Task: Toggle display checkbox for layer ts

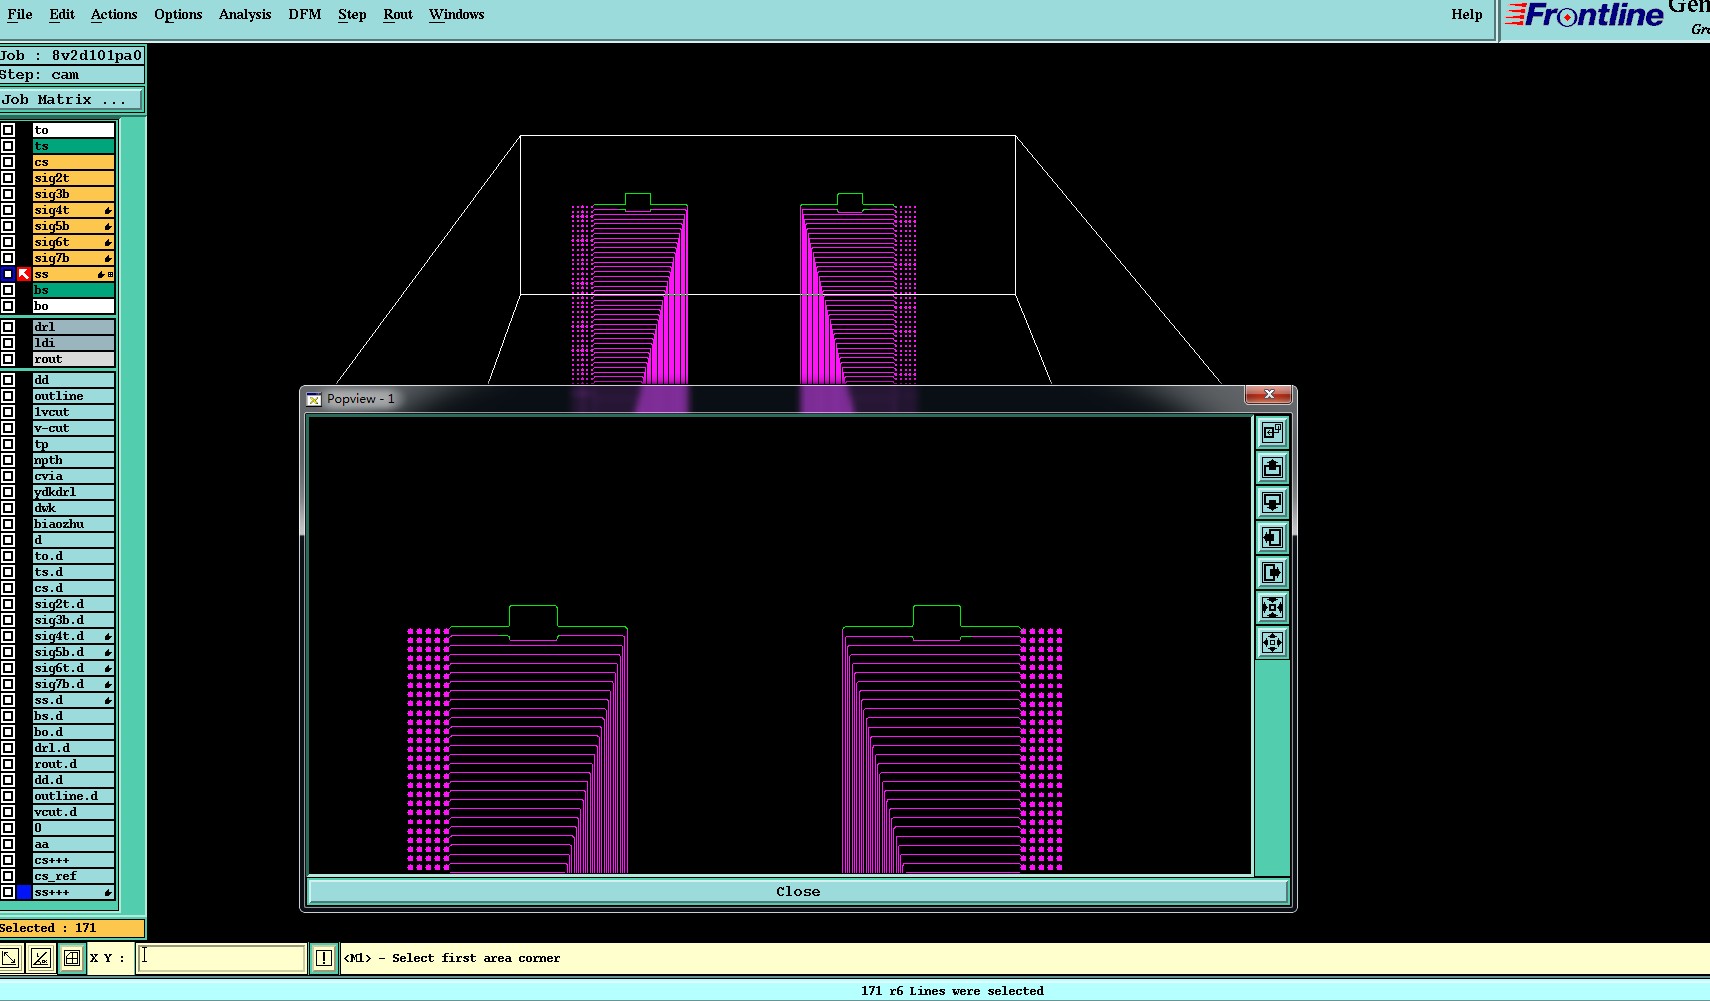Action: [8, 146]
